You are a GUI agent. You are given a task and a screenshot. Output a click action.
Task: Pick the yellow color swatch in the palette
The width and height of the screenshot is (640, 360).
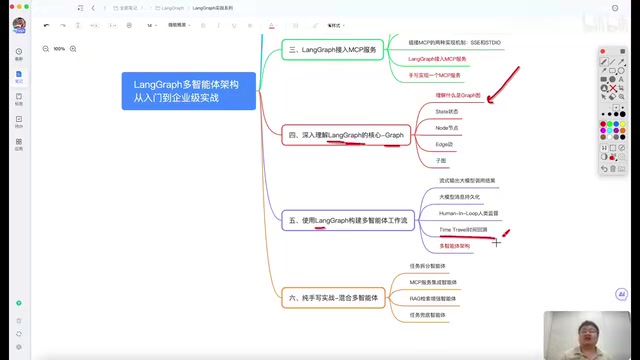click(x=622, y=124)
